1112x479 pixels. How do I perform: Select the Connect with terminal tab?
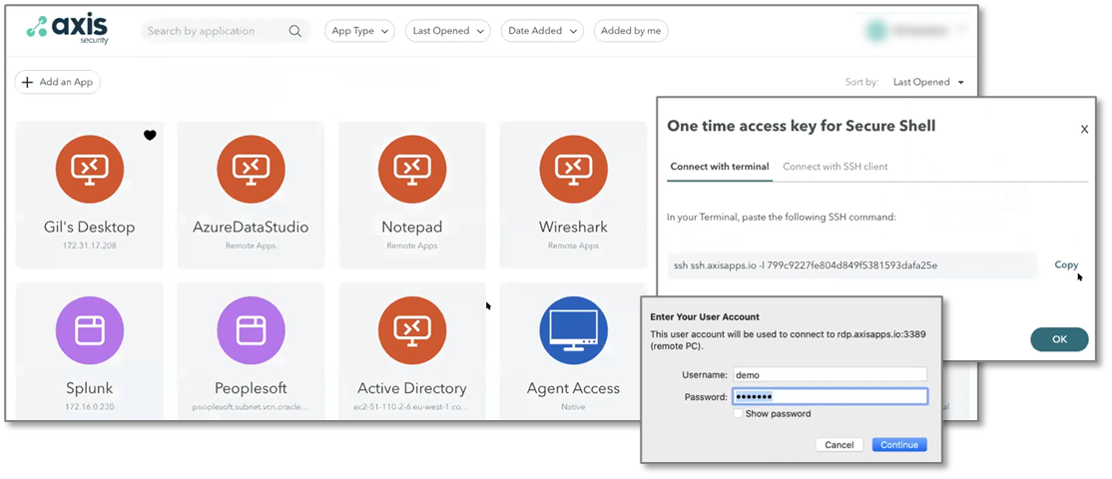pos(719,166)
